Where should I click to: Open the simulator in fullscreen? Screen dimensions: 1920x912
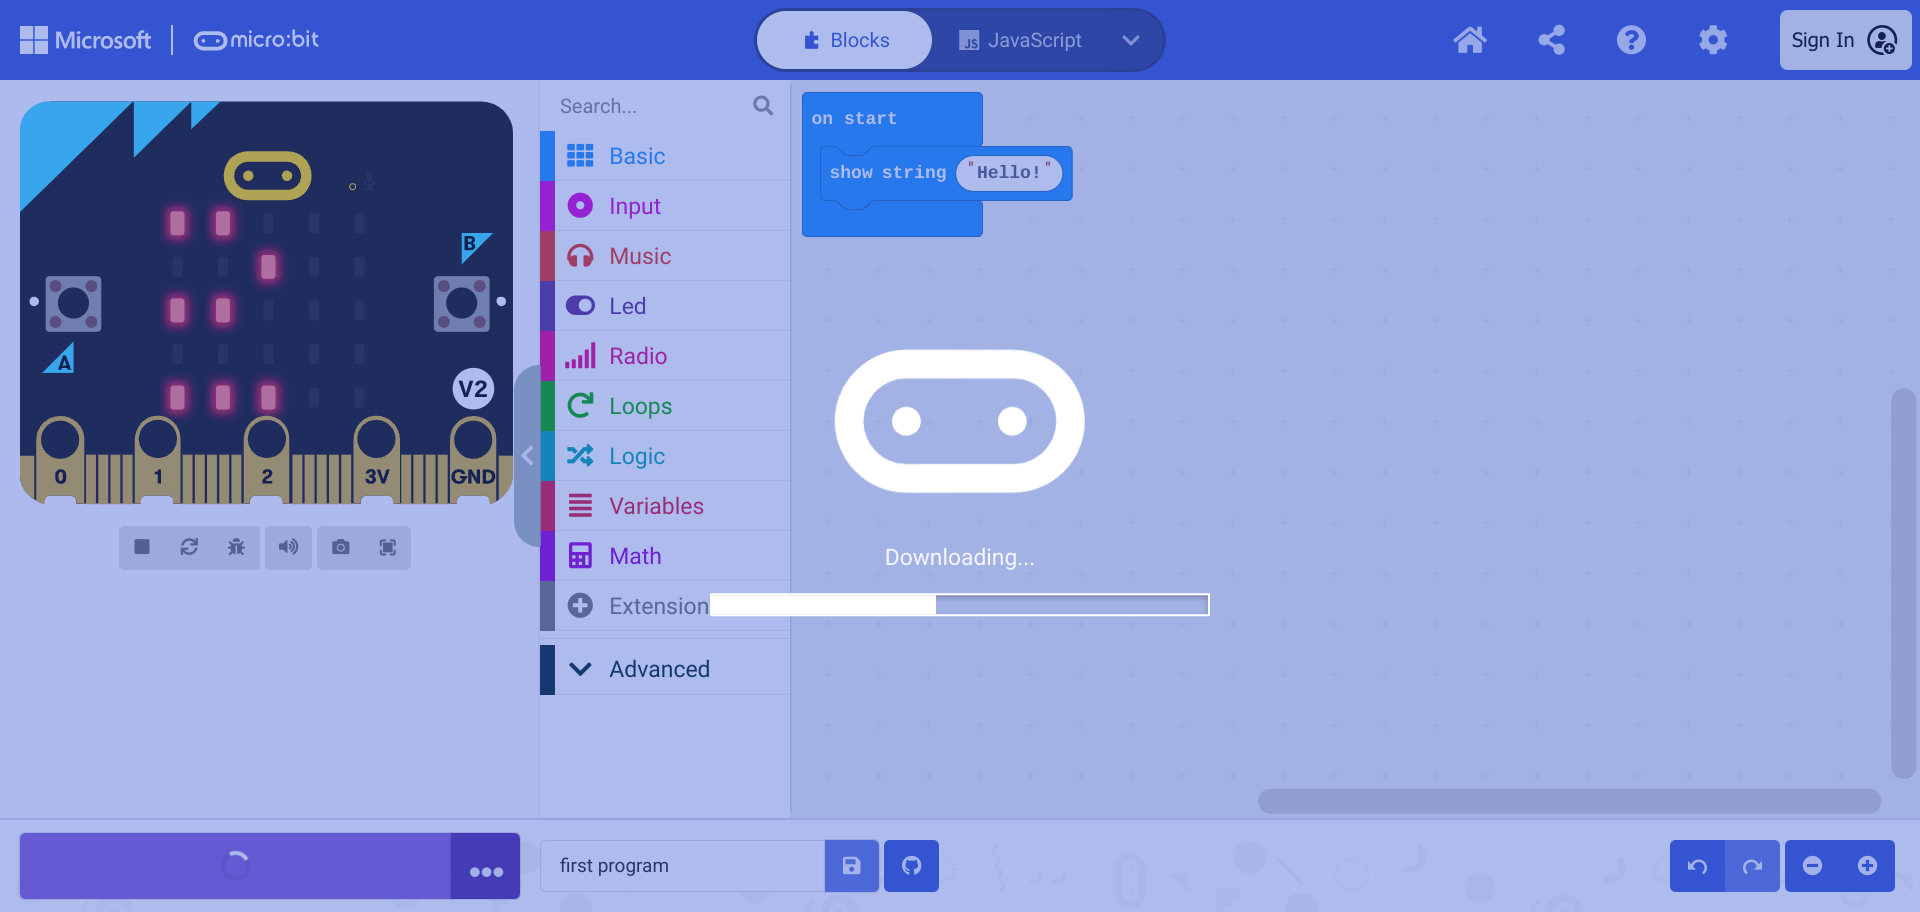tap(388, 547)
